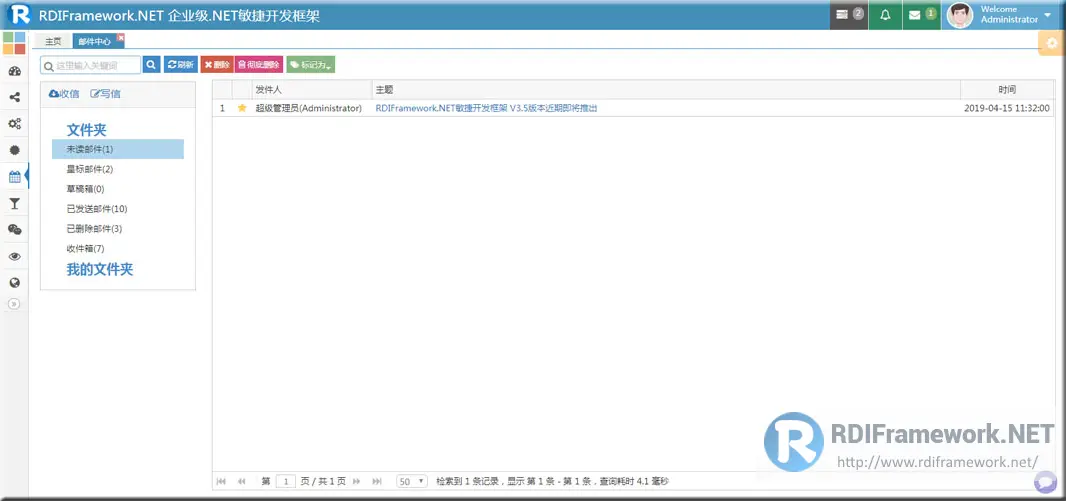Focus the keyword search input field

(x=90, y=65)
